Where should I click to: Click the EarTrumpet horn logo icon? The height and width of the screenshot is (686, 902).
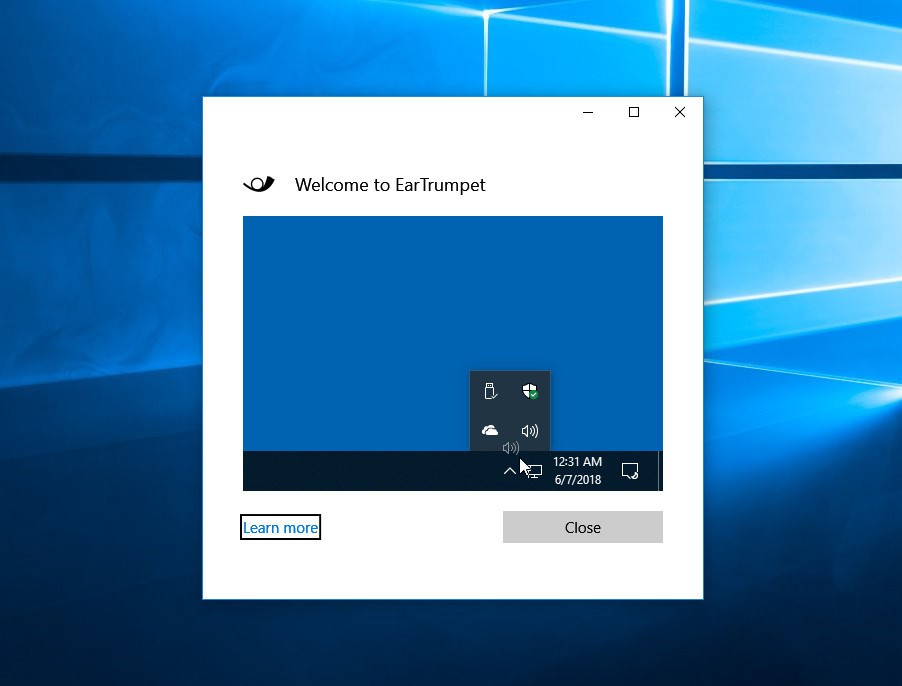(x=259, y=183)
